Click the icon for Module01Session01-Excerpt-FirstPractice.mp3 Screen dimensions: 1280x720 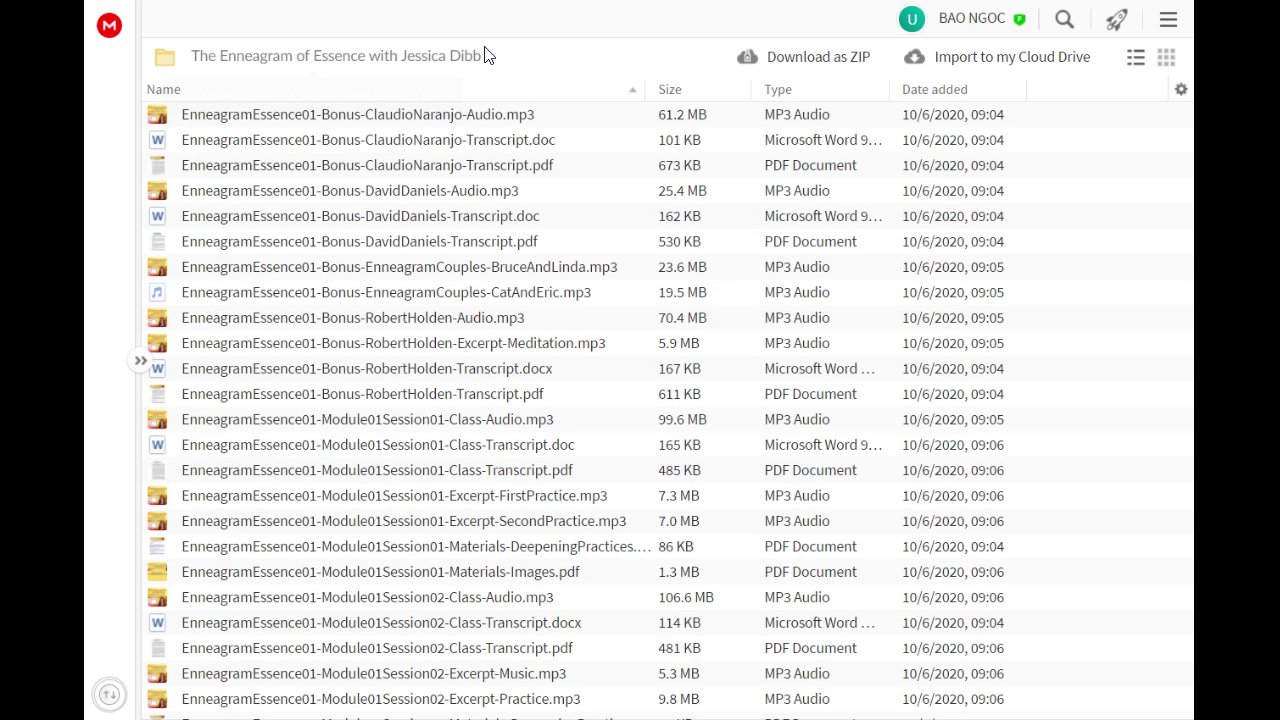point(157,496)
